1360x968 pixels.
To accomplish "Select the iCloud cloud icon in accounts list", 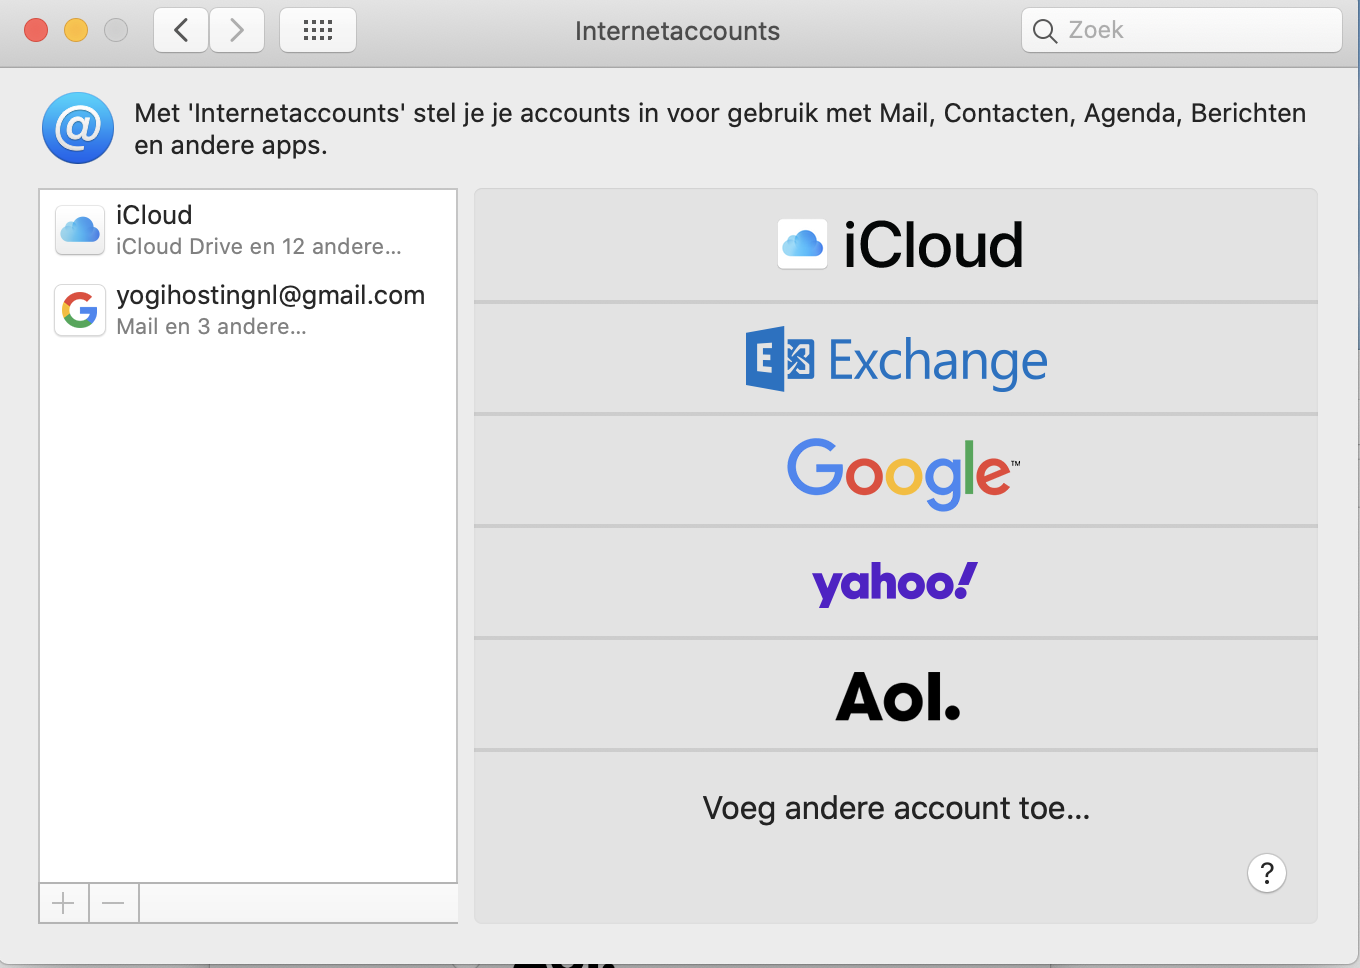I will click(x=80, y=230).
